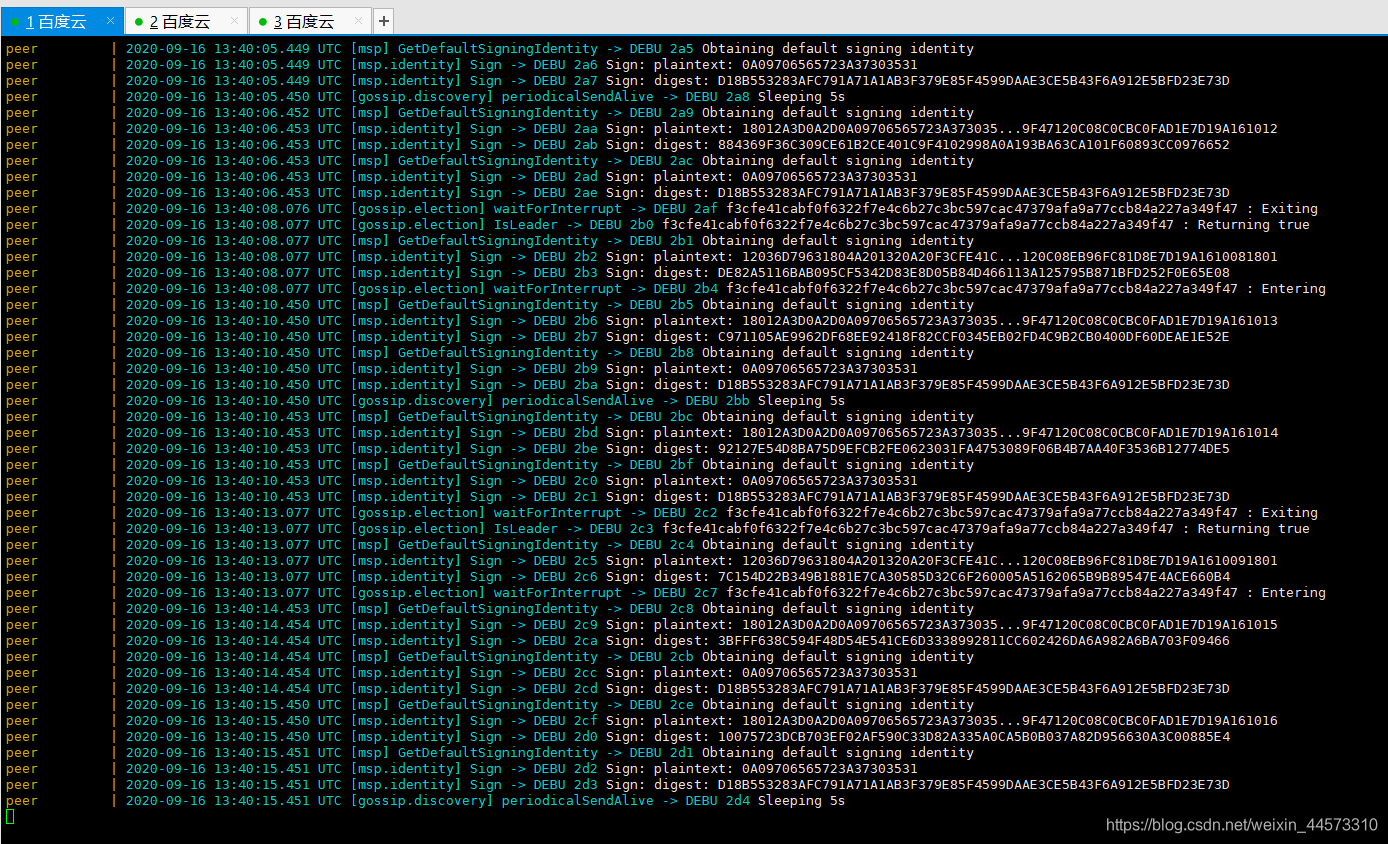Click plaintext ending '7D19A161015' on DEBU 2c9 line
Viewport: 1388px width, 844px height.
coord(1009,624)
